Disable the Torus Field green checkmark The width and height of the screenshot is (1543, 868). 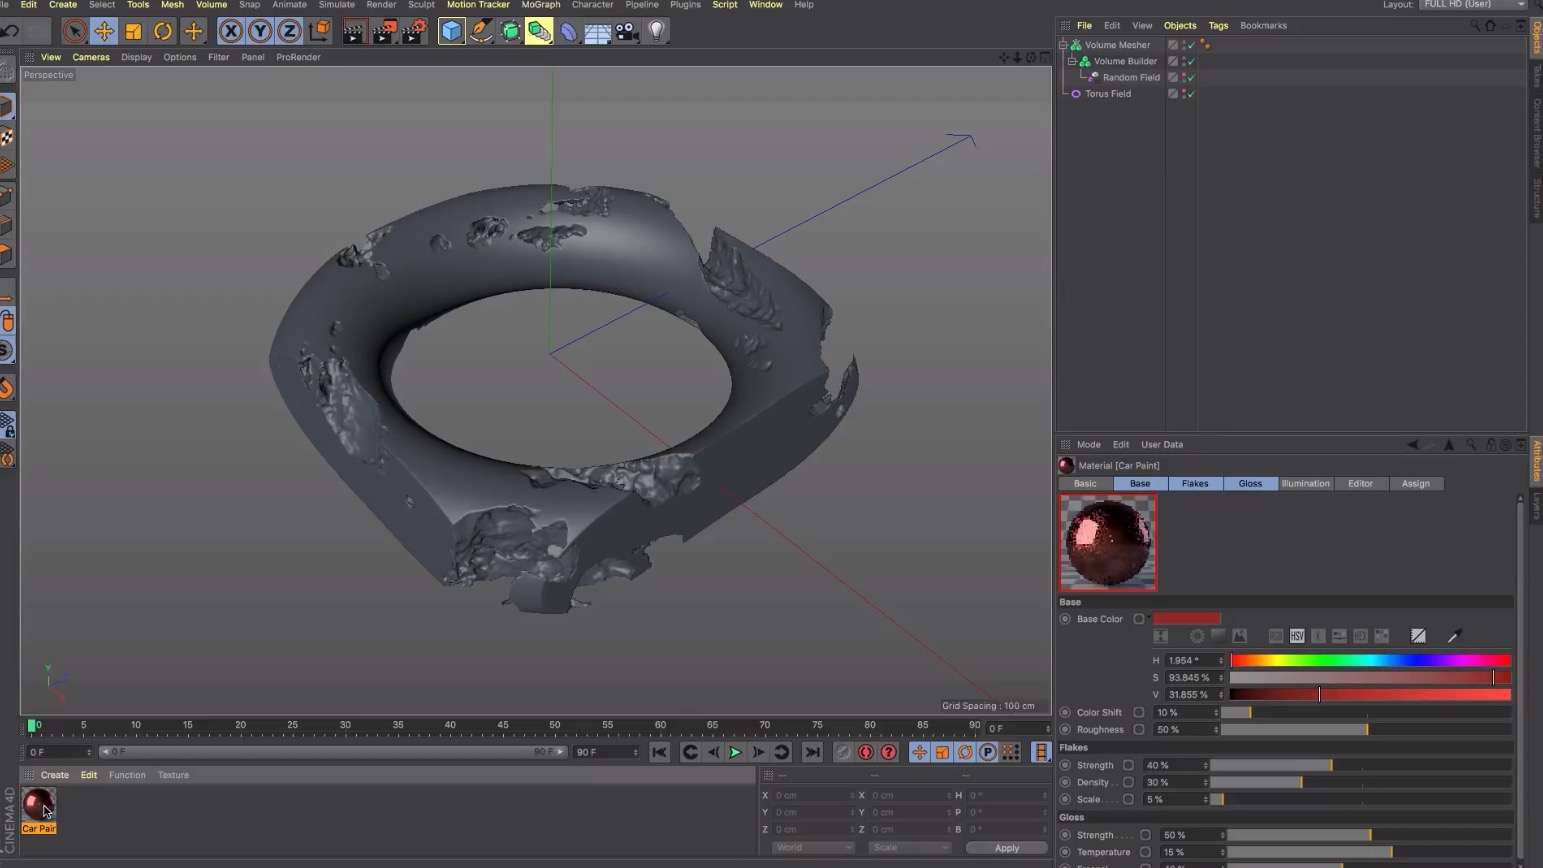tap(1192, 93)
